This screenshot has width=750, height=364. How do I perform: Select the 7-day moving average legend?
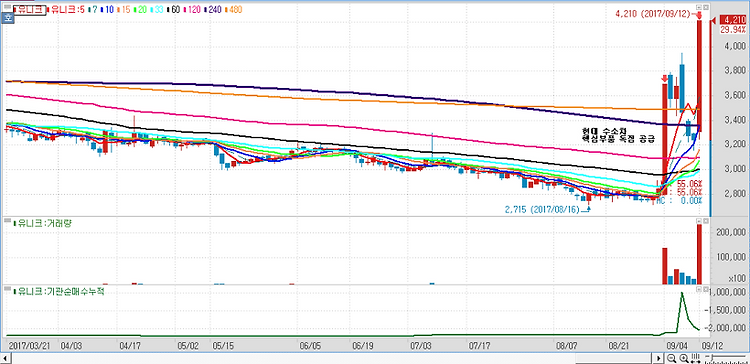pyautogui.click(x=93, y=10)
